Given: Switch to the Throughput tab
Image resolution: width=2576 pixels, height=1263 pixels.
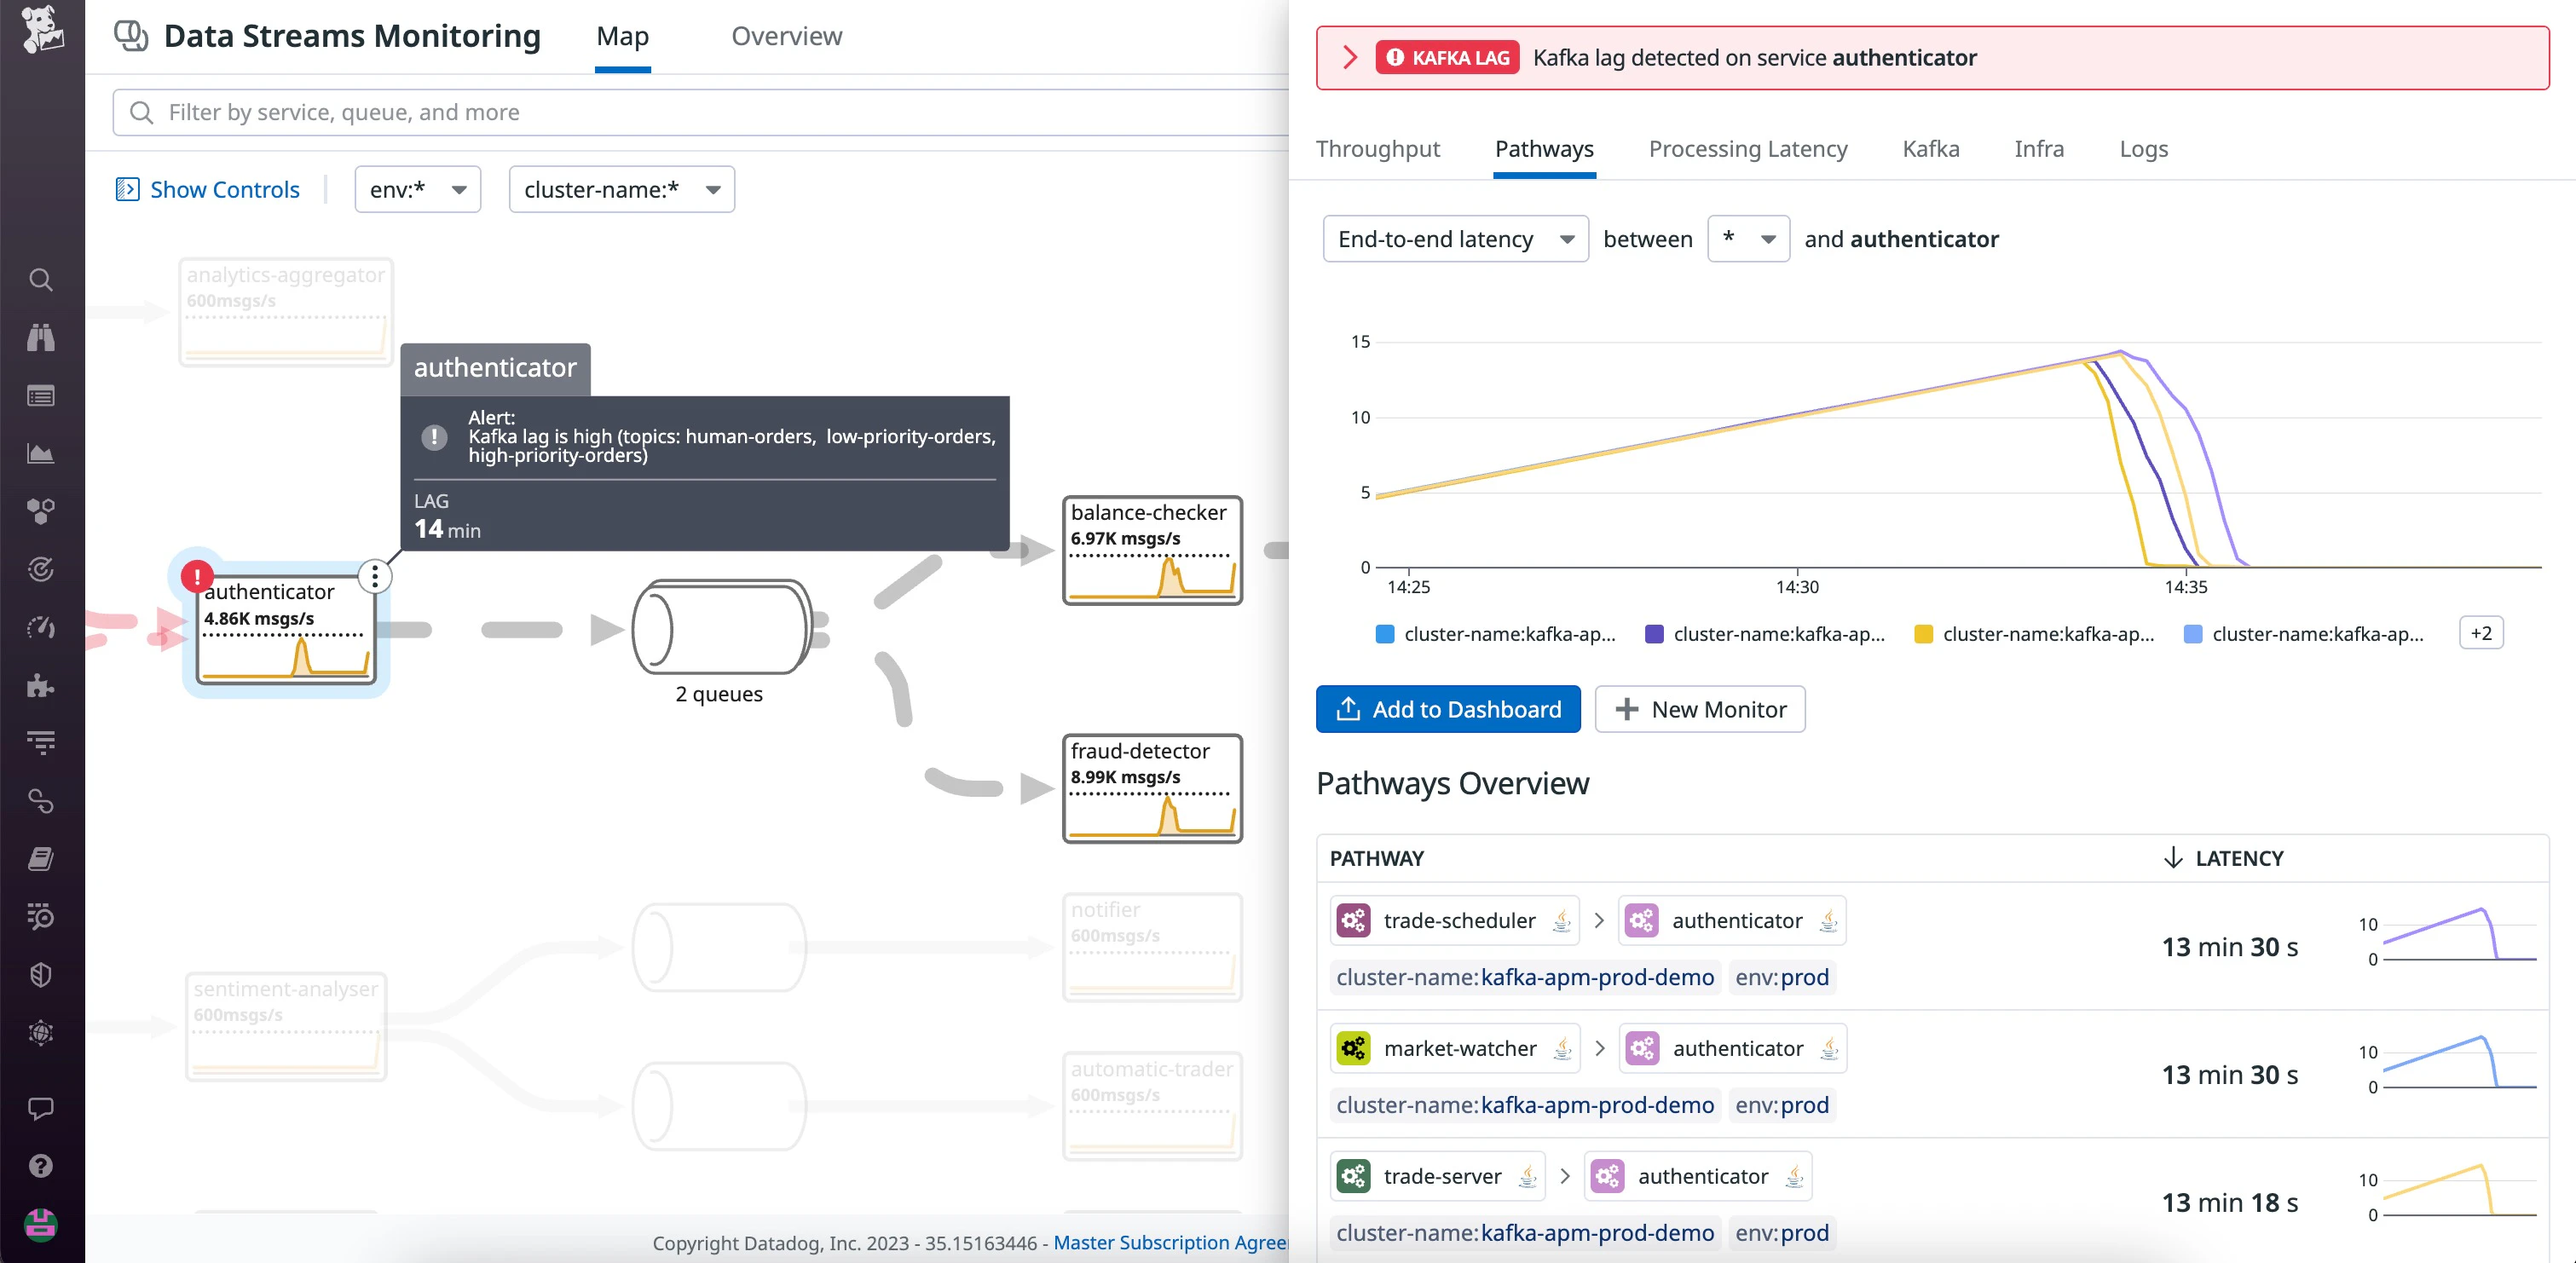Looking at the screenshot, I should [1377, 149].
